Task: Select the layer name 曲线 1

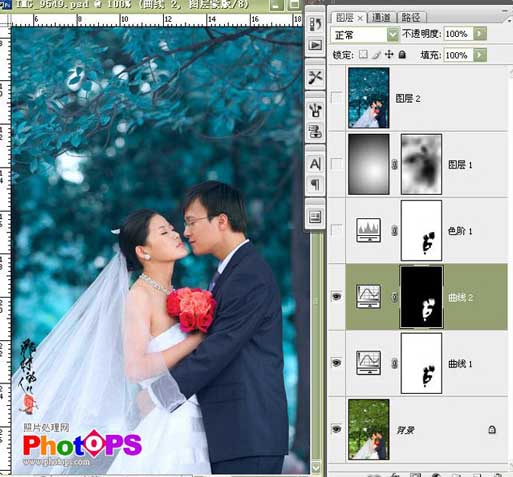Action: click(460, 363)
